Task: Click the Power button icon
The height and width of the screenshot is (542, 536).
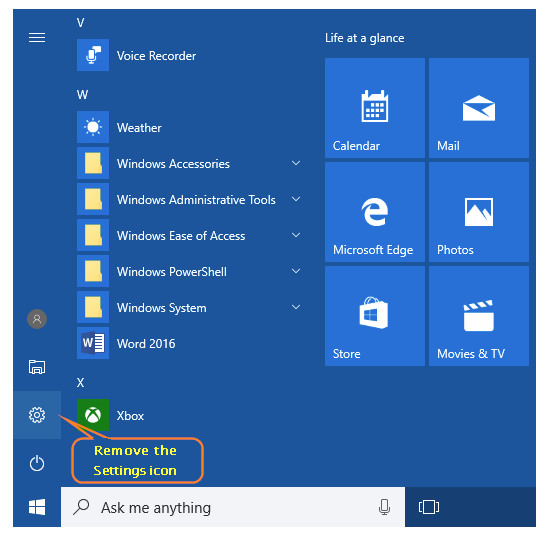Action: (37, 463)
